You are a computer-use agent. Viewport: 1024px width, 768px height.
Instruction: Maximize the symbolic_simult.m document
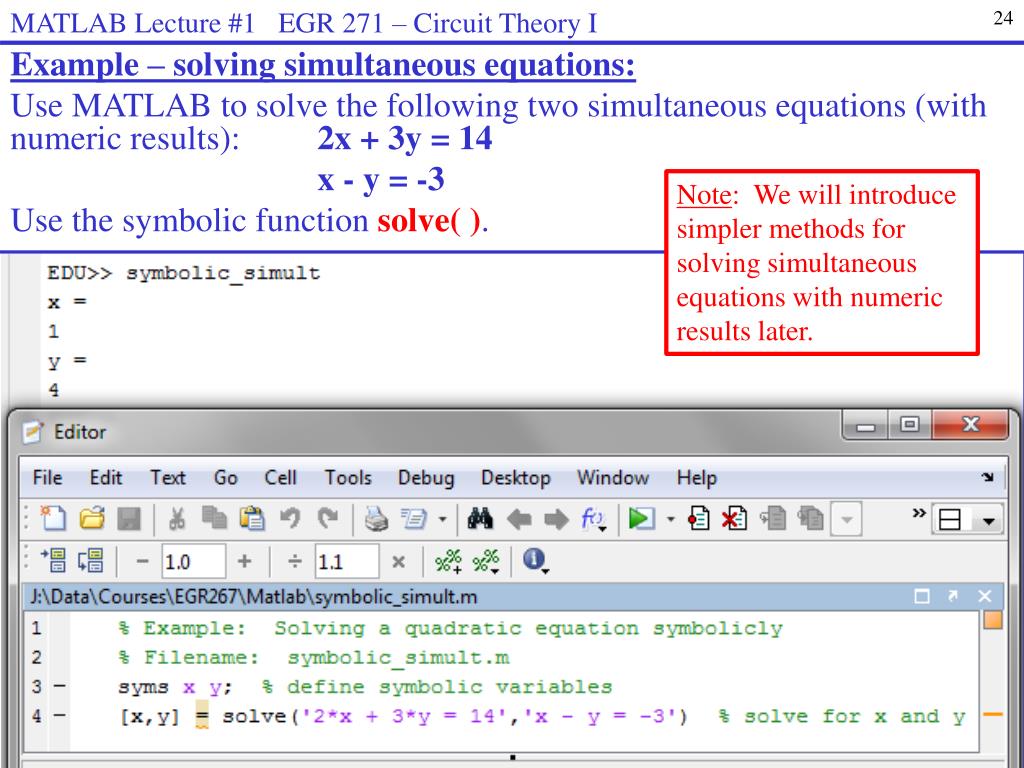(x=921, y=596)
